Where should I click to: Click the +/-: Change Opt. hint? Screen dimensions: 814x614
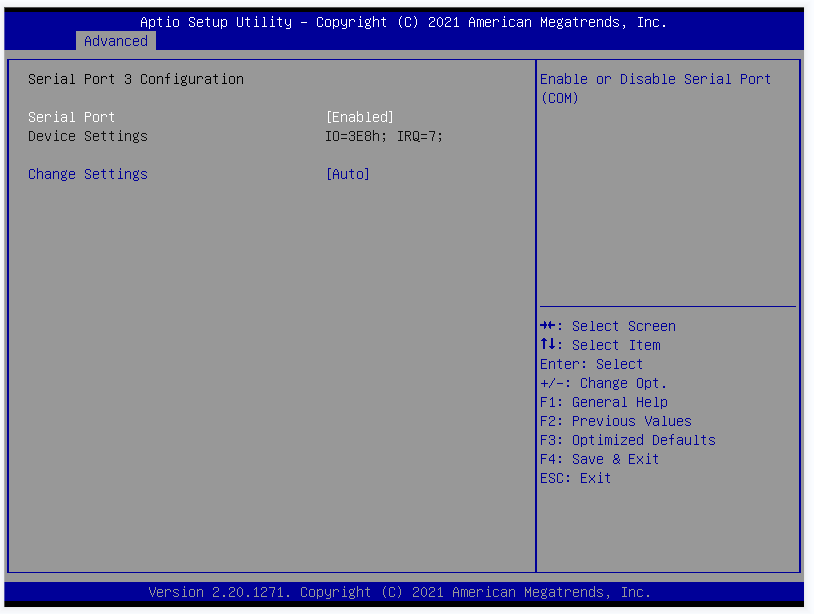tap(603, 383)
